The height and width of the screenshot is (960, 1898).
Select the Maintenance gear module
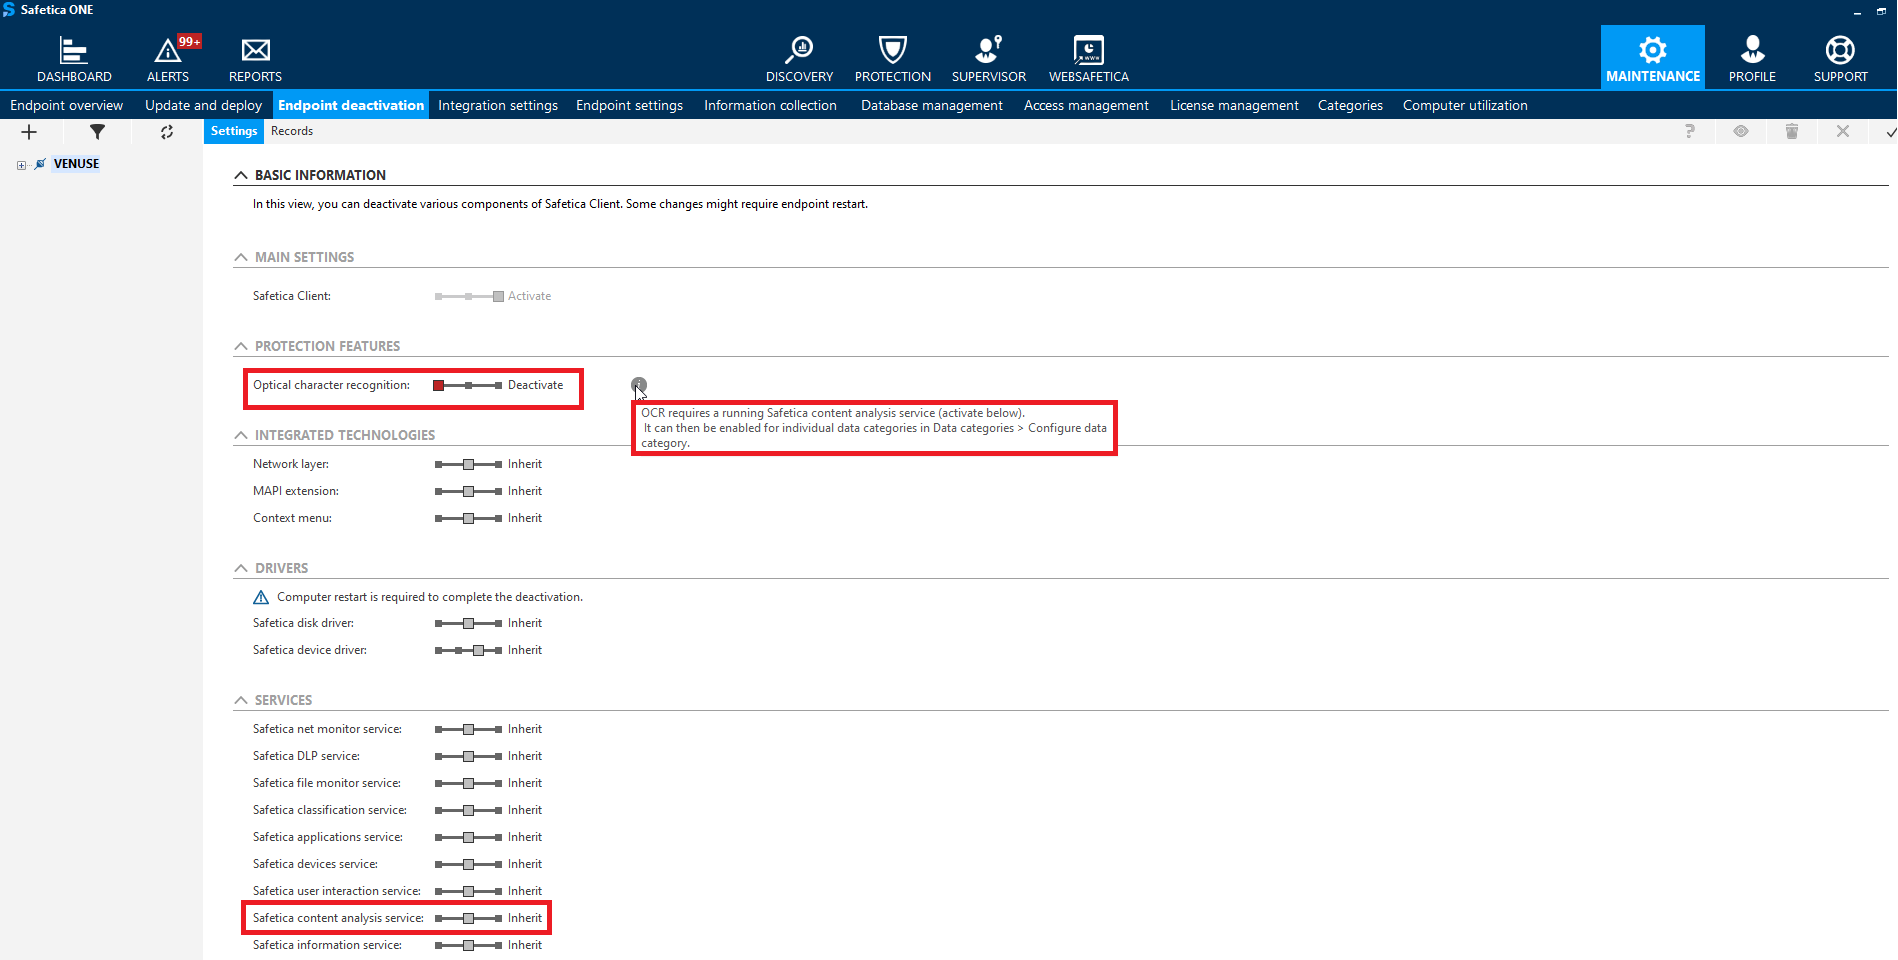pyautogui.click(x=1652, y=58)
